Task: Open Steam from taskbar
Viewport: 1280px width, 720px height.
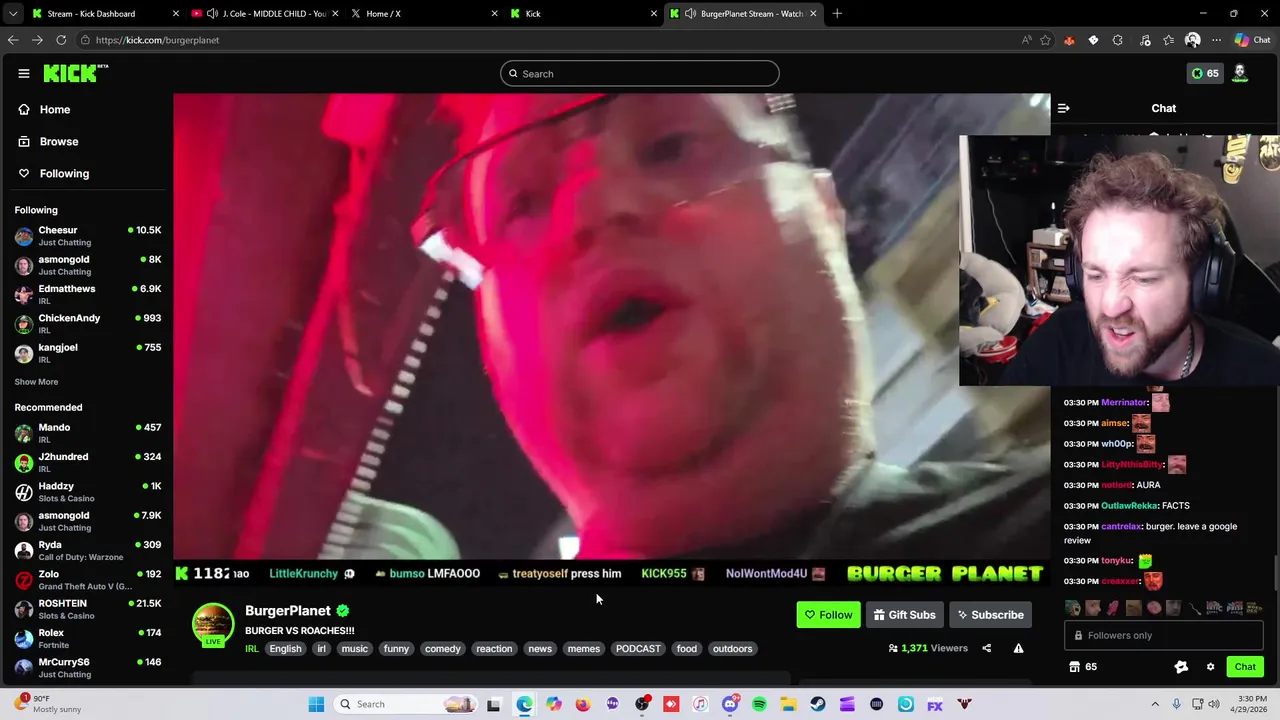Action: tap(817, 704)
